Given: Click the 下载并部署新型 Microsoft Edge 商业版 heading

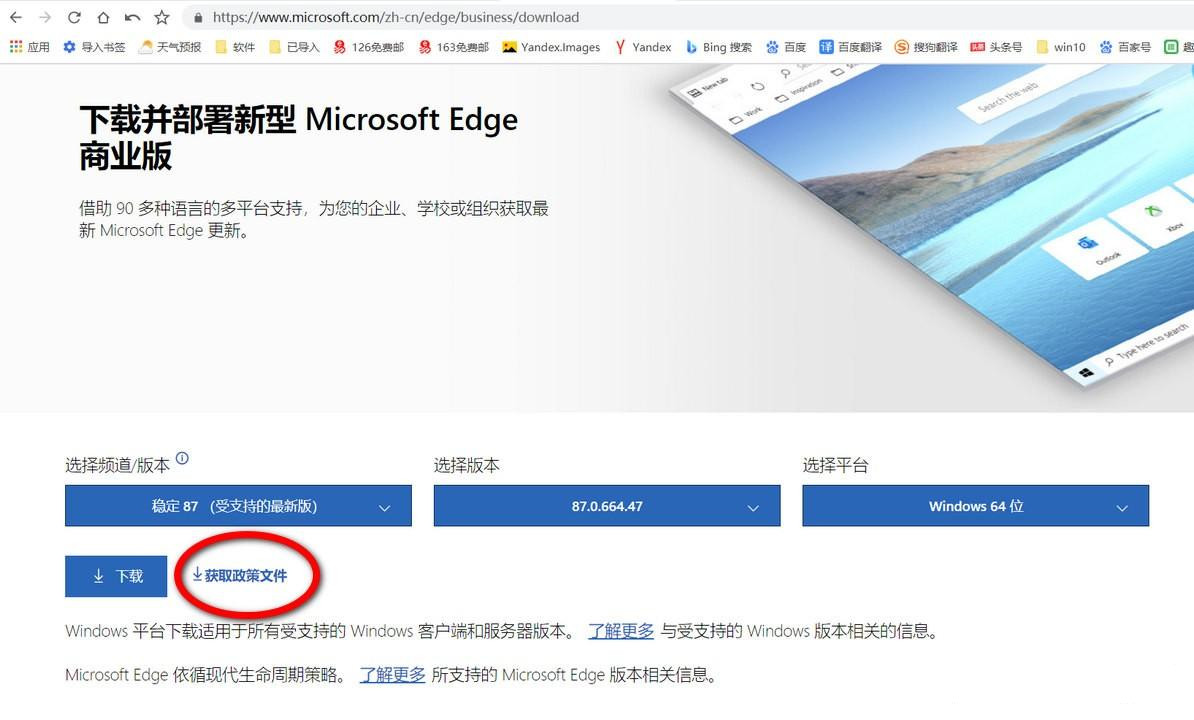Looking at the screenshot, I should pyautogui.click(x=298, y=138).
